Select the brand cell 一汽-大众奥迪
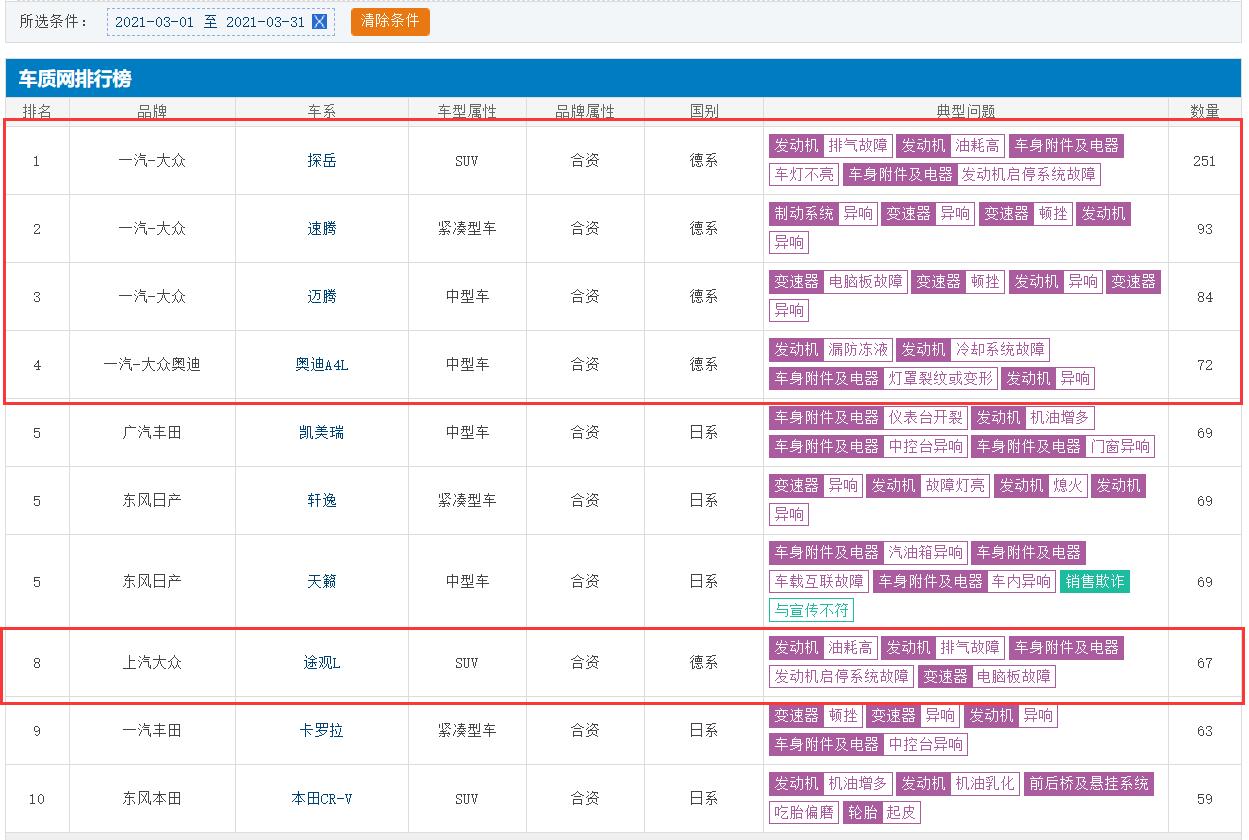 click(152, 365)
